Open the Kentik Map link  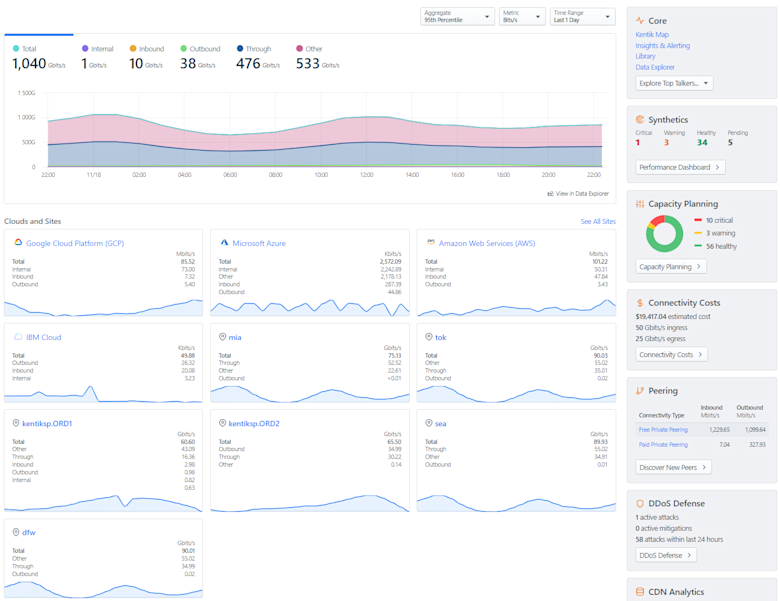652,34
